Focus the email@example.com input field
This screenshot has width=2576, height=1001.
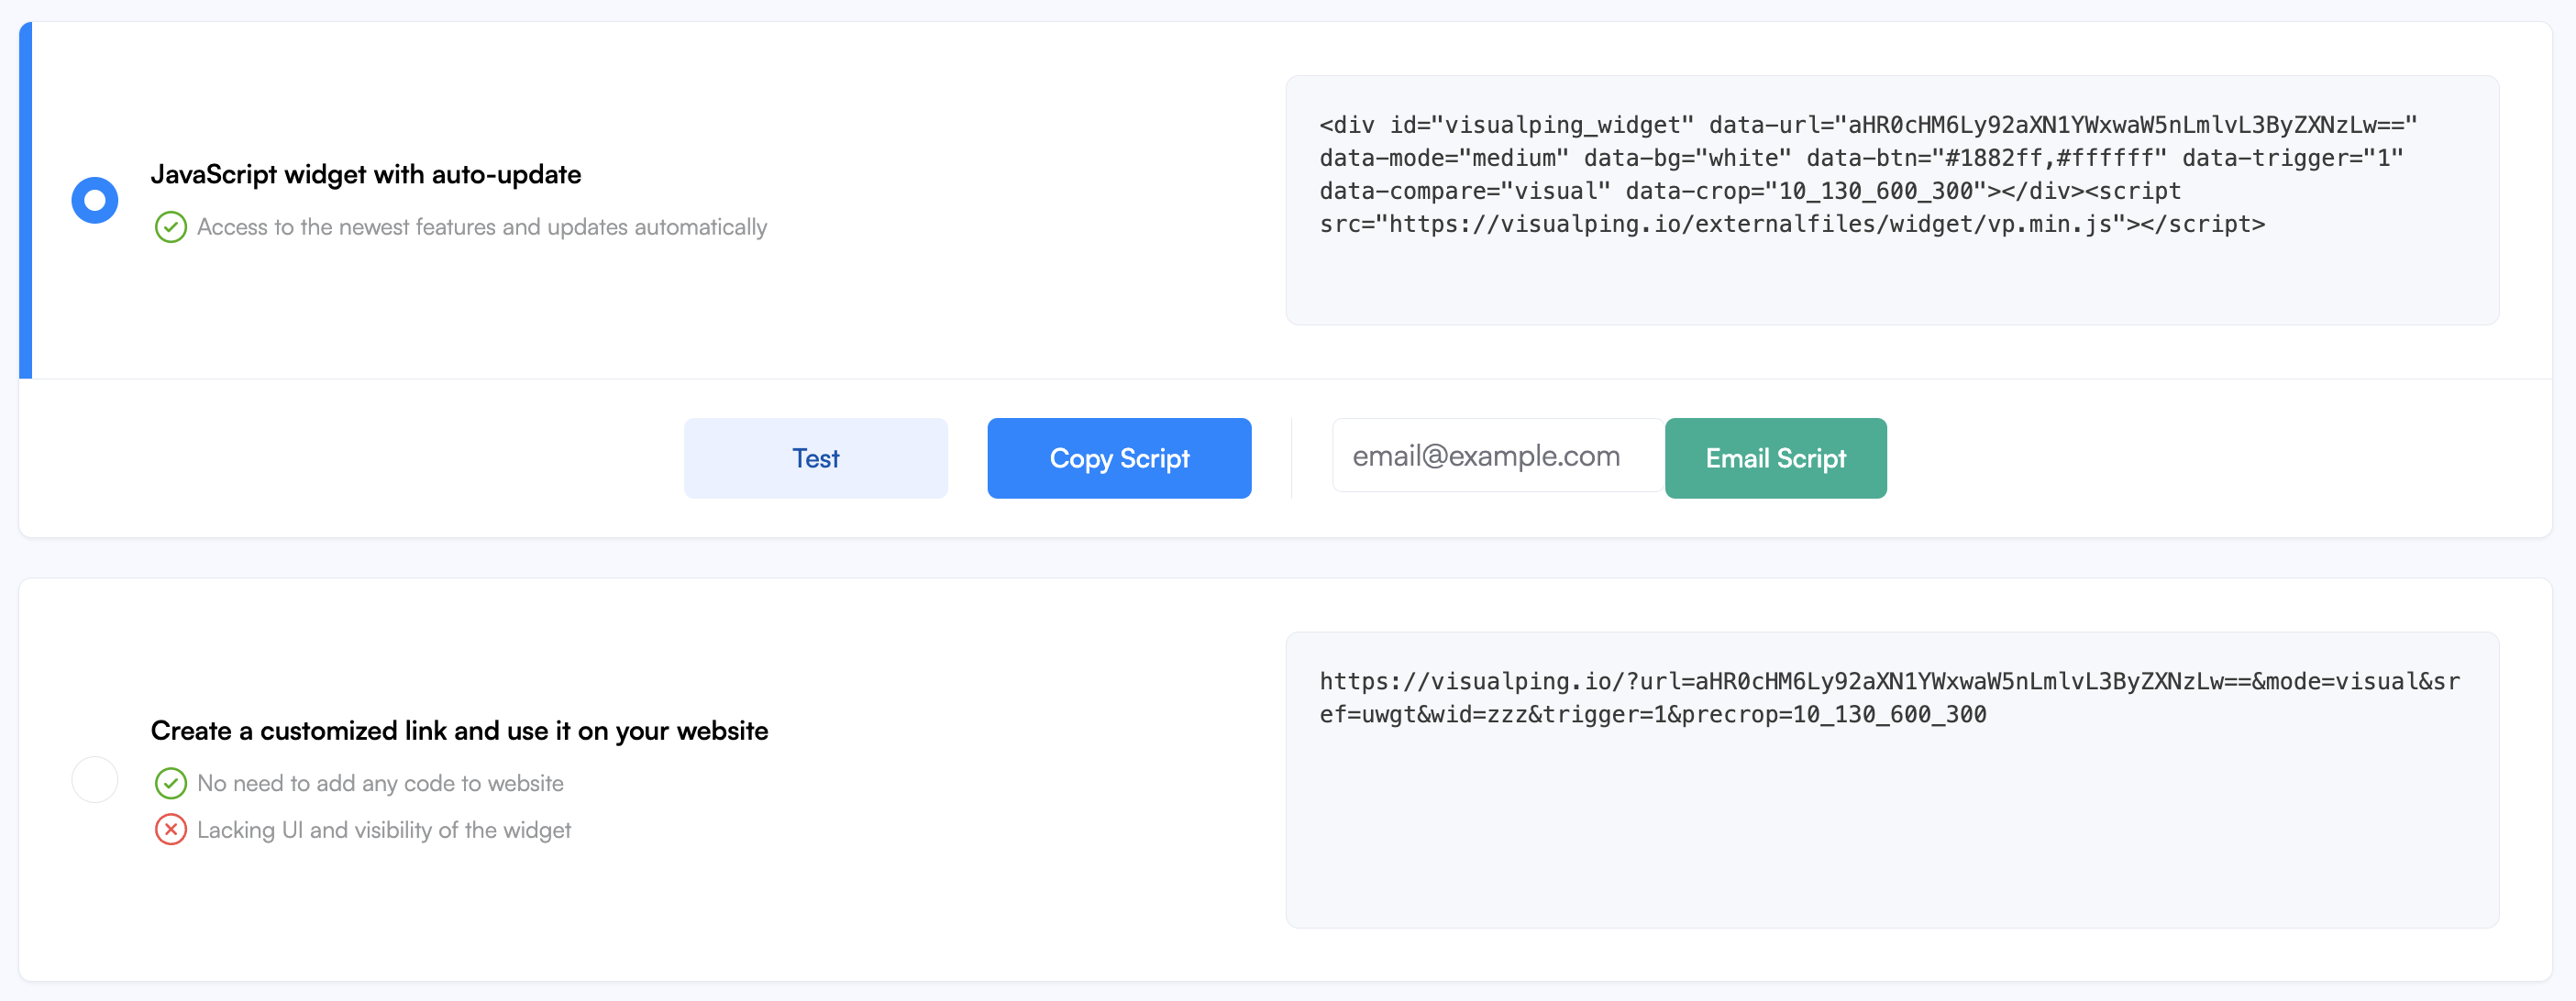pyautogui.click(x=1497, y=456)
